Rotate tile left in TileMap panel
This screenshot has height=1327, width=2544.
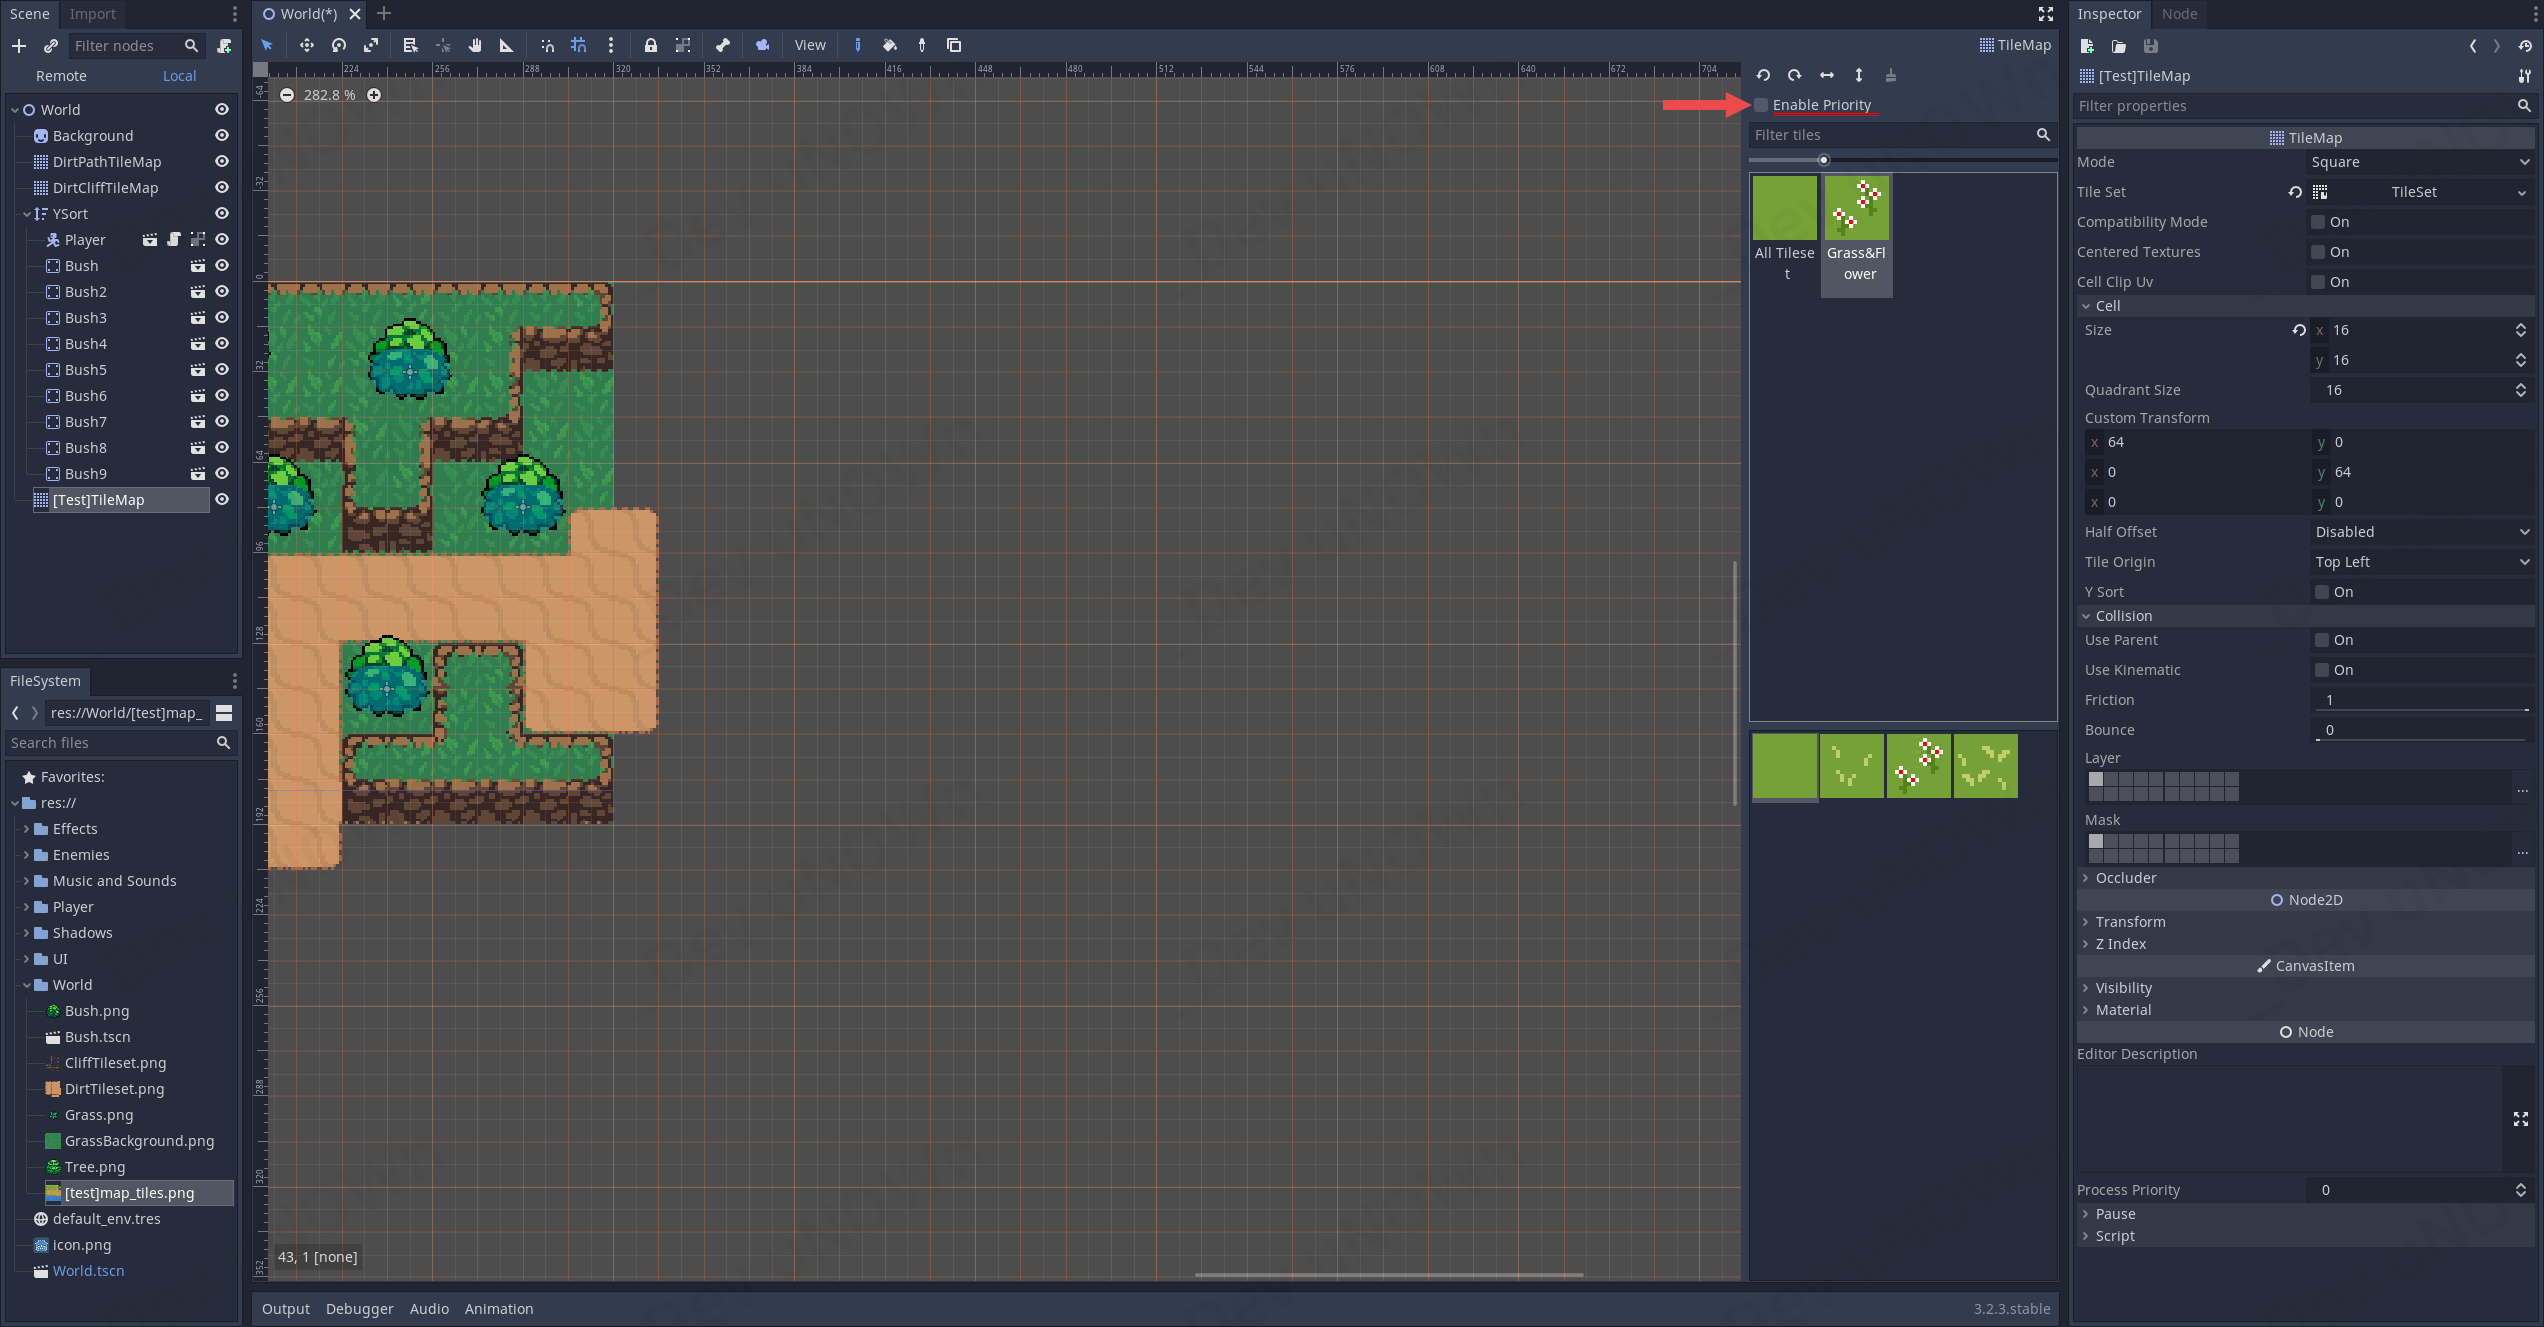(x=1763, y=75)
